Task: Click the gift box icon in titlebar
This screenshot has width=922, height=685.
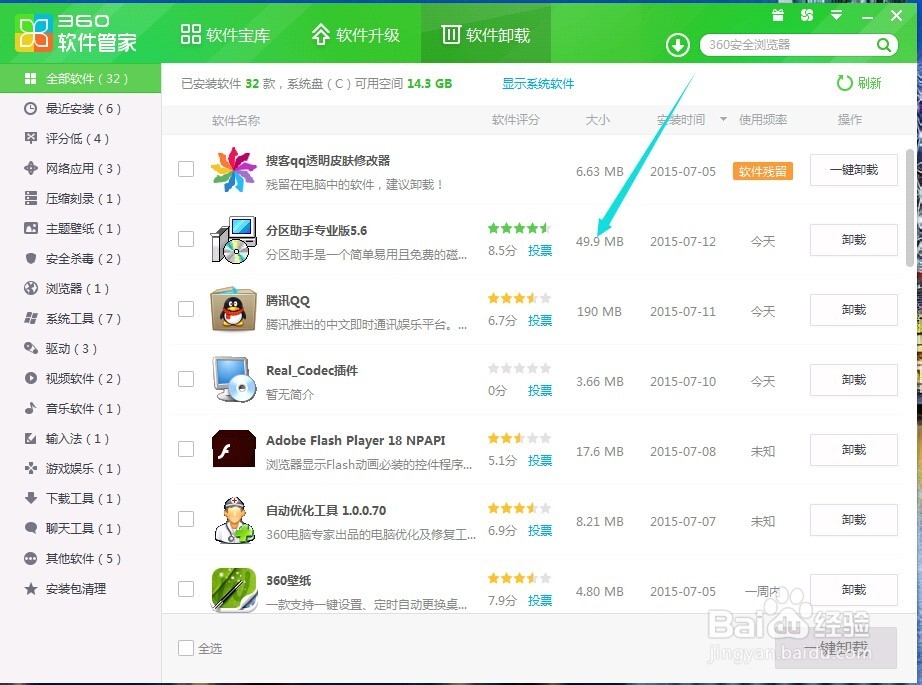Action: (778, 15)
